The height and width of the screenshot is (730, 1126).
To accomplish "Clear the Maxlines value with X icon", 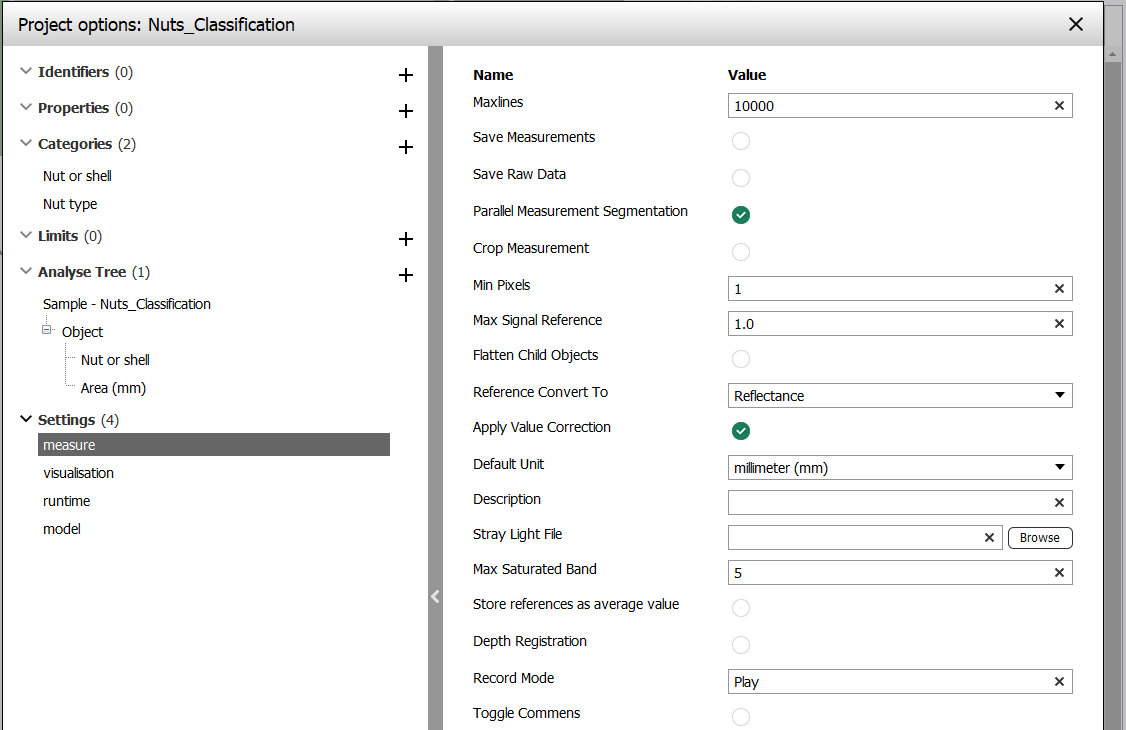I will 1059,106.
